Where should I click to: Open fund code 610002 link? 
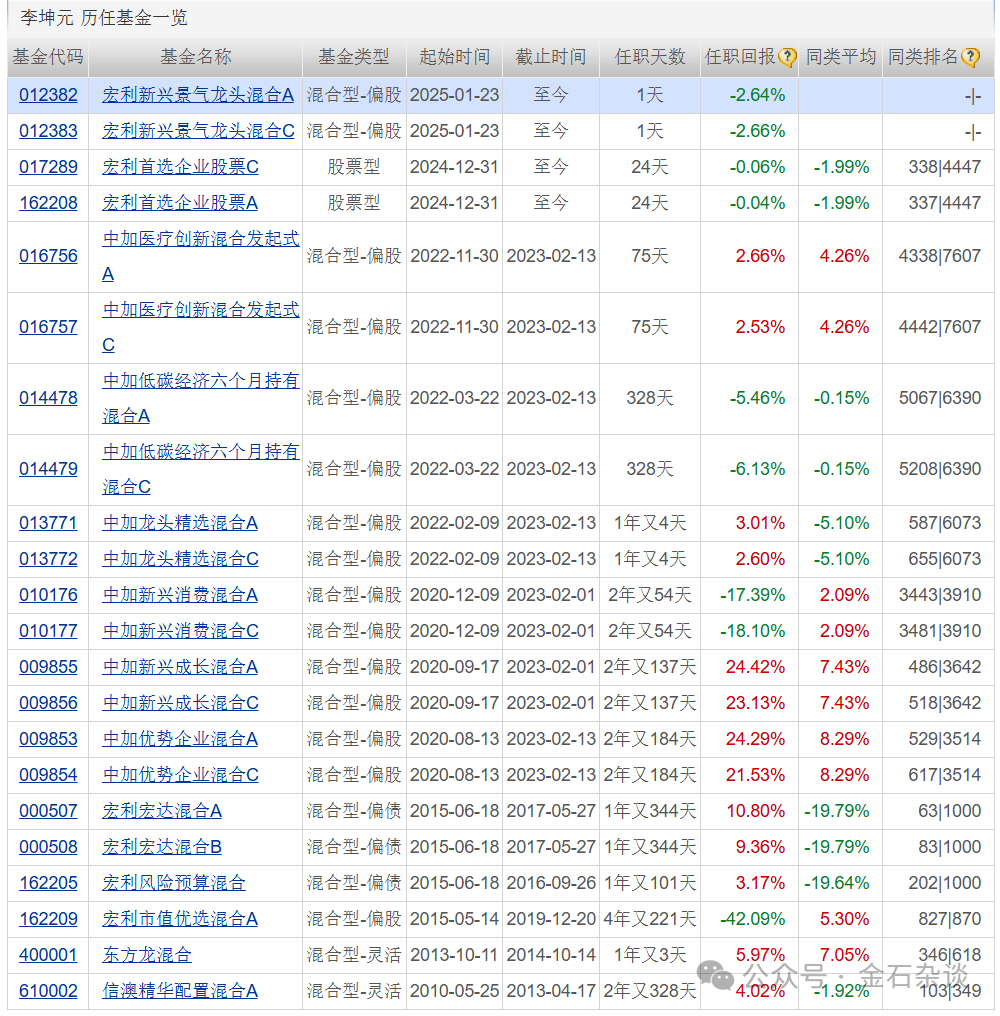click(49, 991)
